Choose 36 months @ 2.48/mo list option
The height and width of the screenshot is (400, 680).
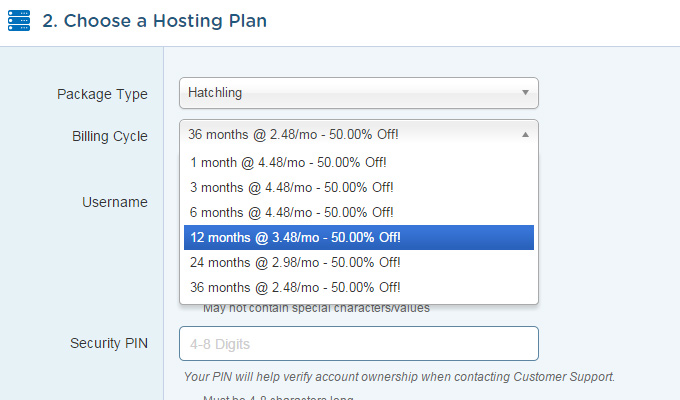click(x=359, y=287)
